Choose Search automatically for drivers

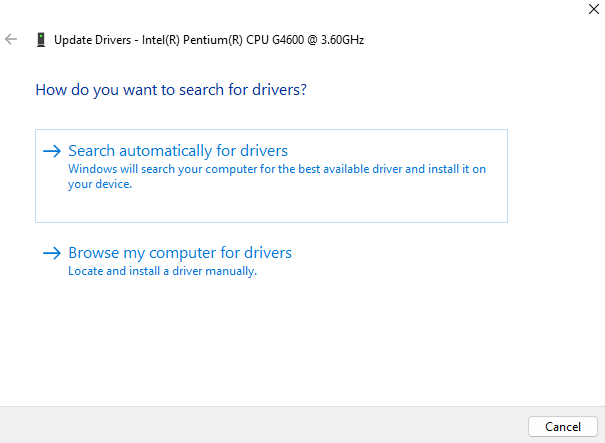point(178,151)
